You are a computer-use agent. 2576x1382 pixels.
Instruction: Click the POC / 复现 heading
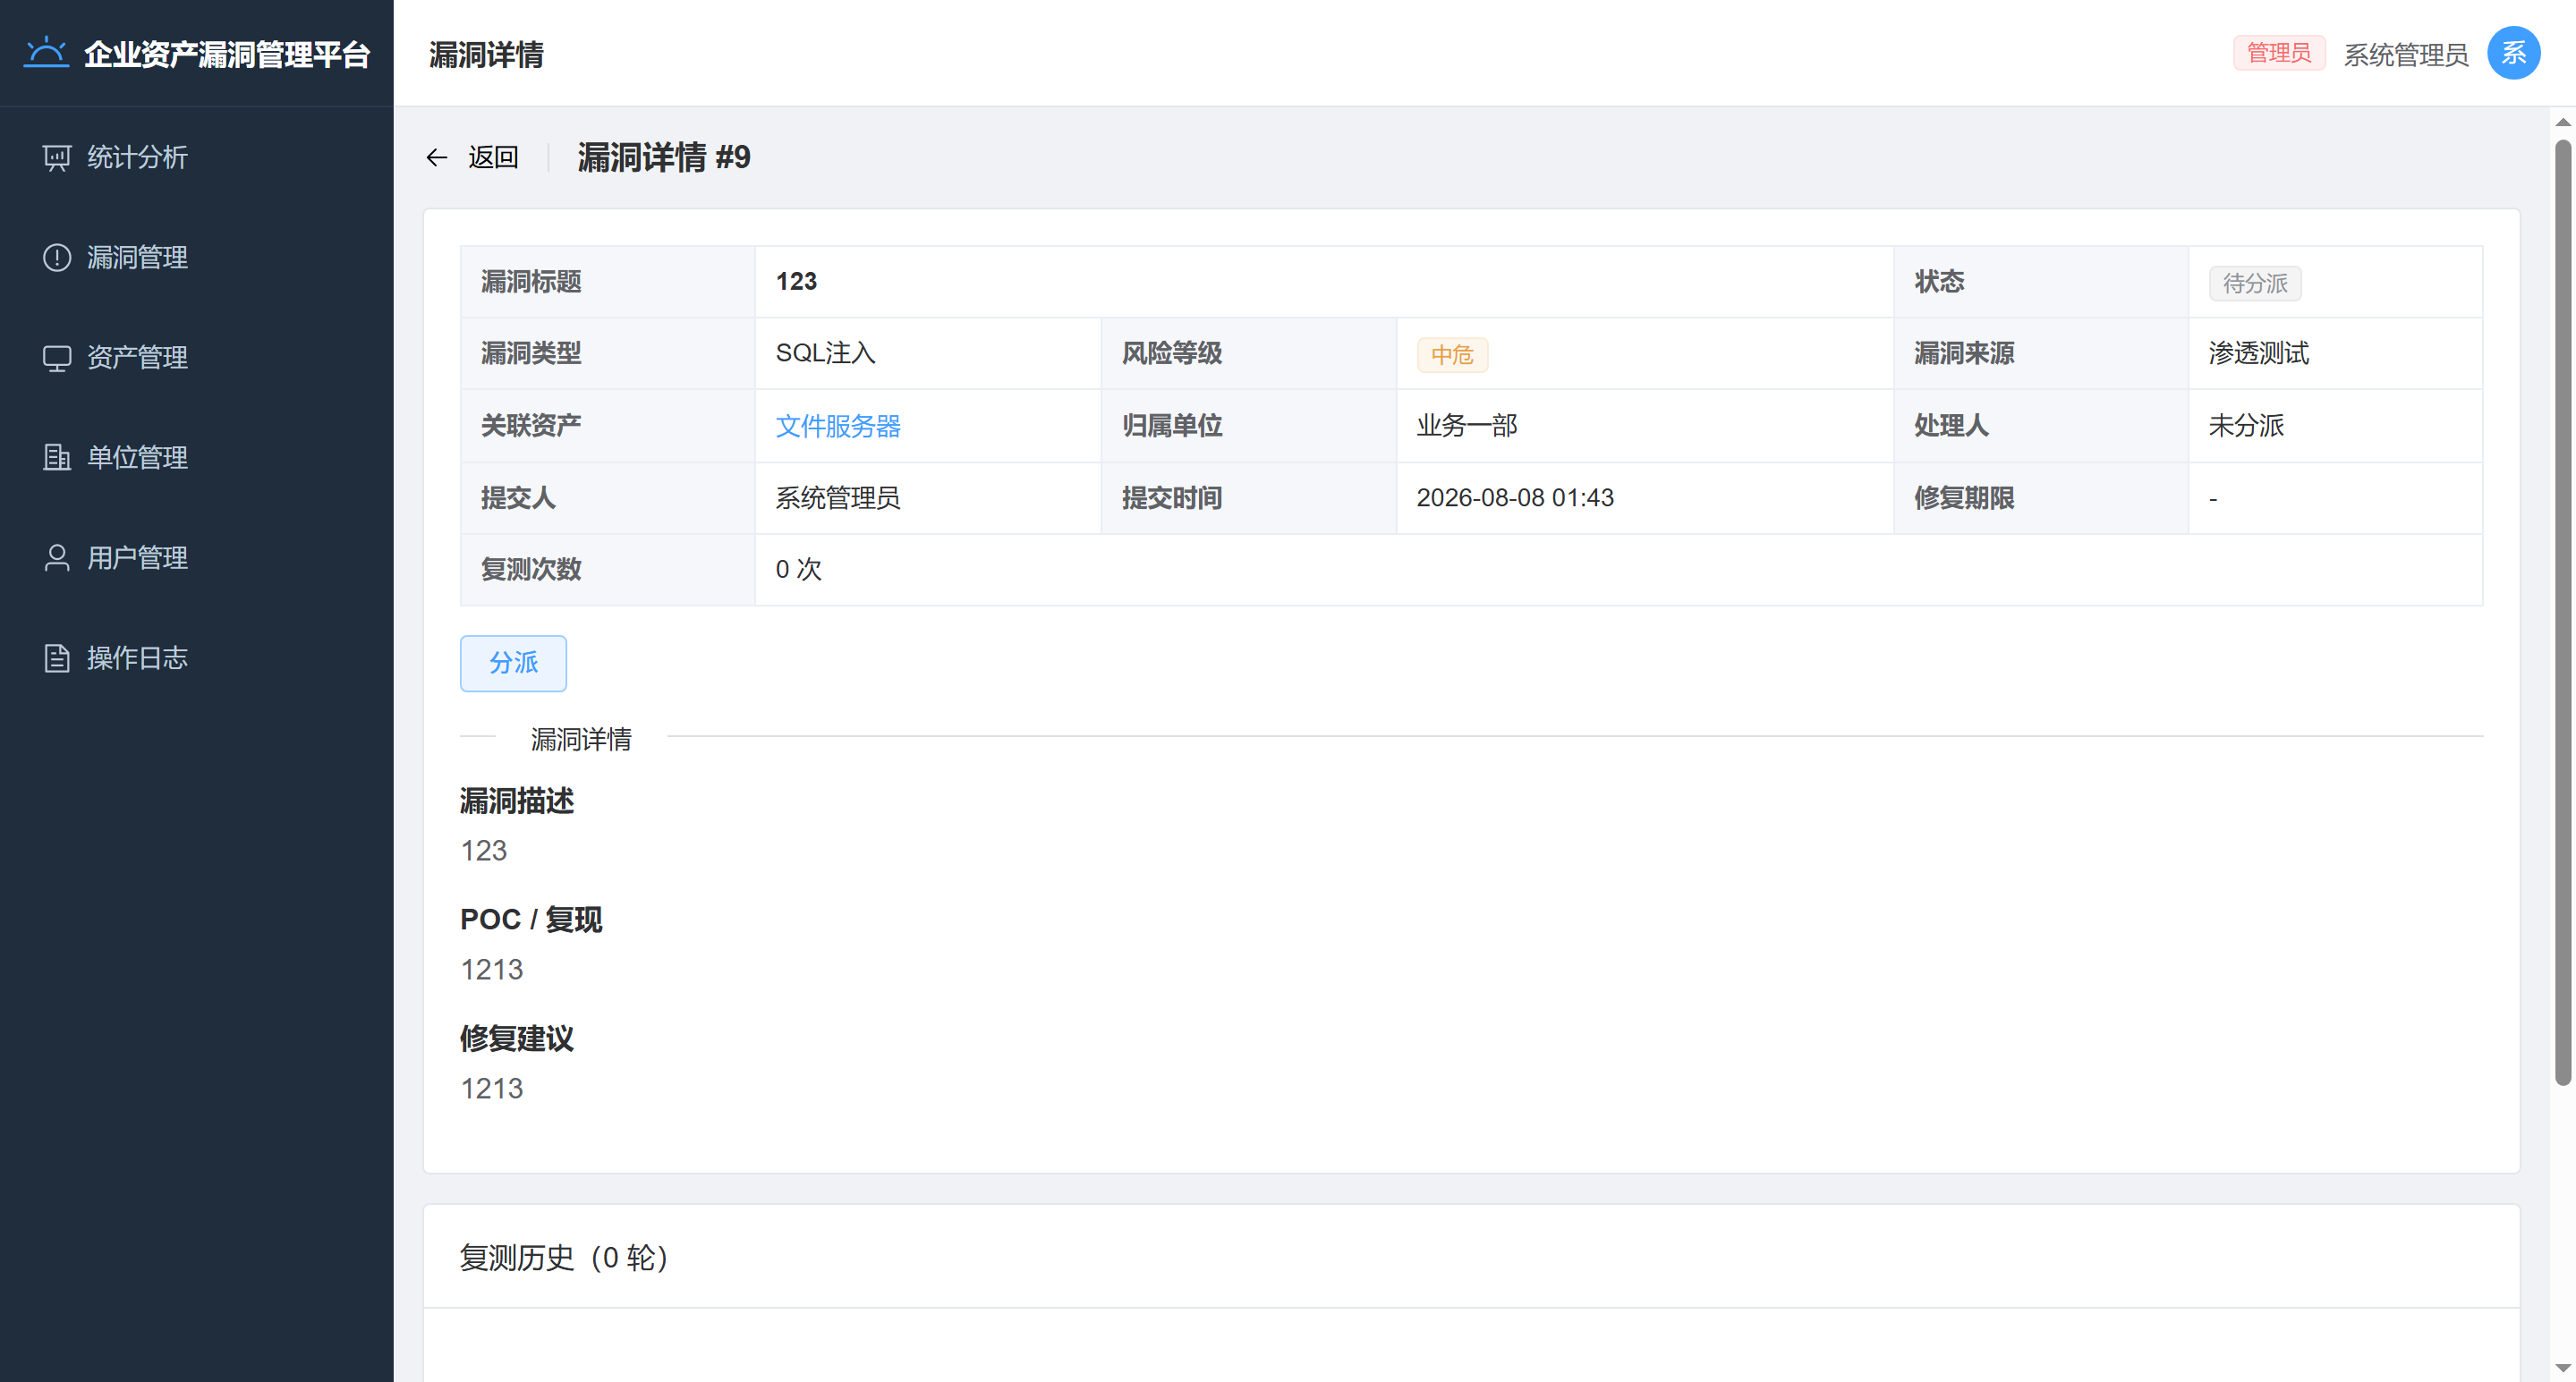(531, 920)
